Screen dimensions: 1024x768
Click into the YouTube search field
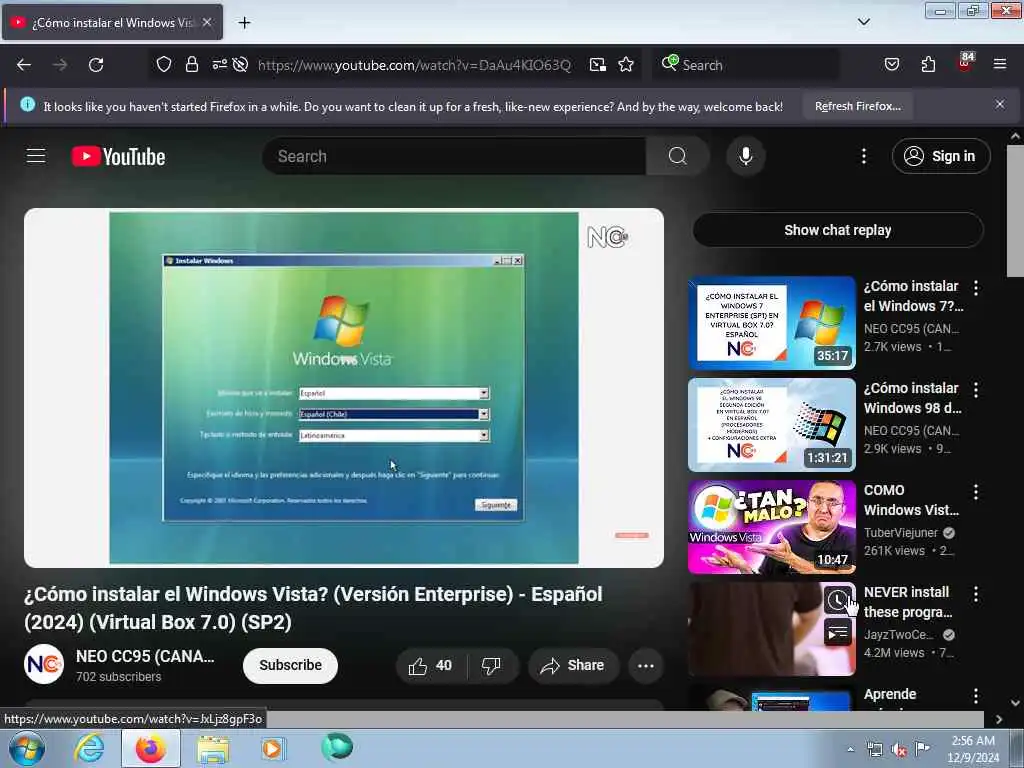(x=455, y=156)
